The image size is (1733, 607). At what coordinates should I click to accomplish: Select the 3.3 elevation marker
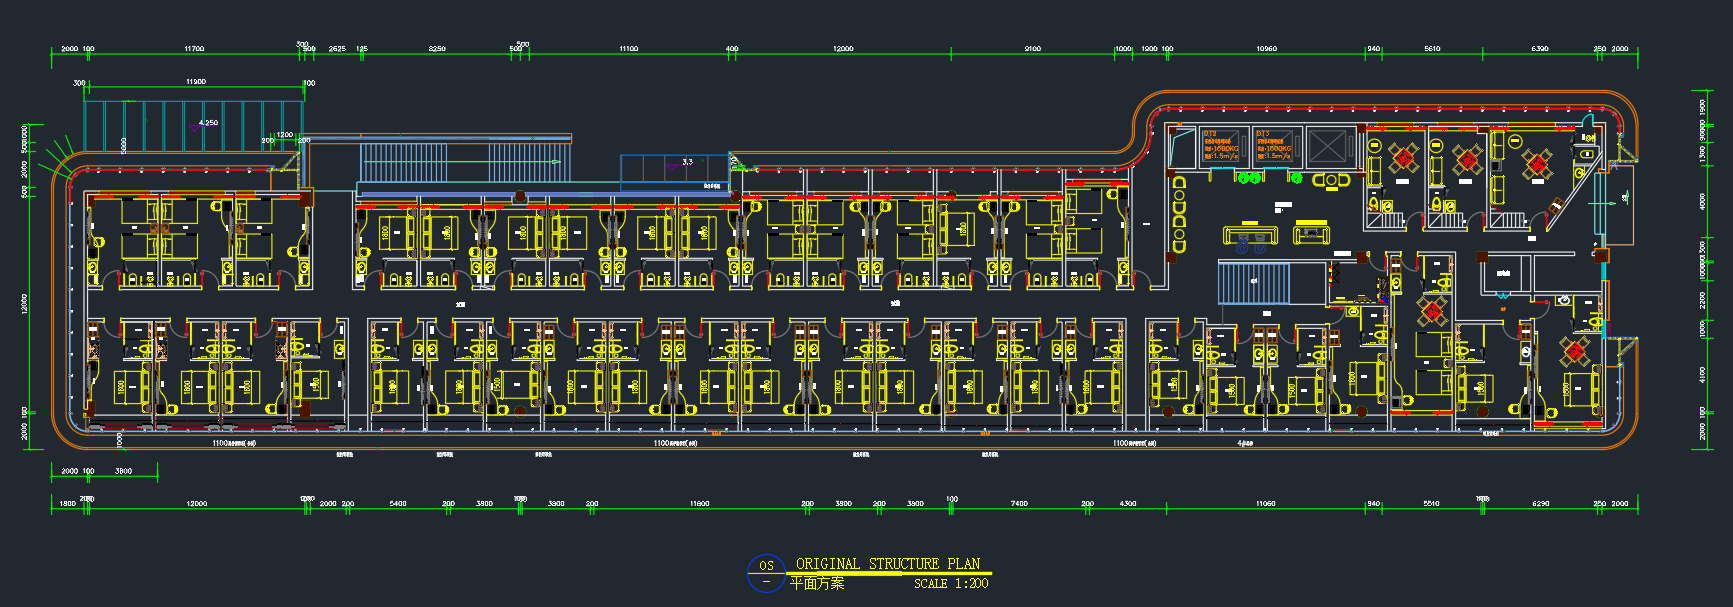[687, 162]
